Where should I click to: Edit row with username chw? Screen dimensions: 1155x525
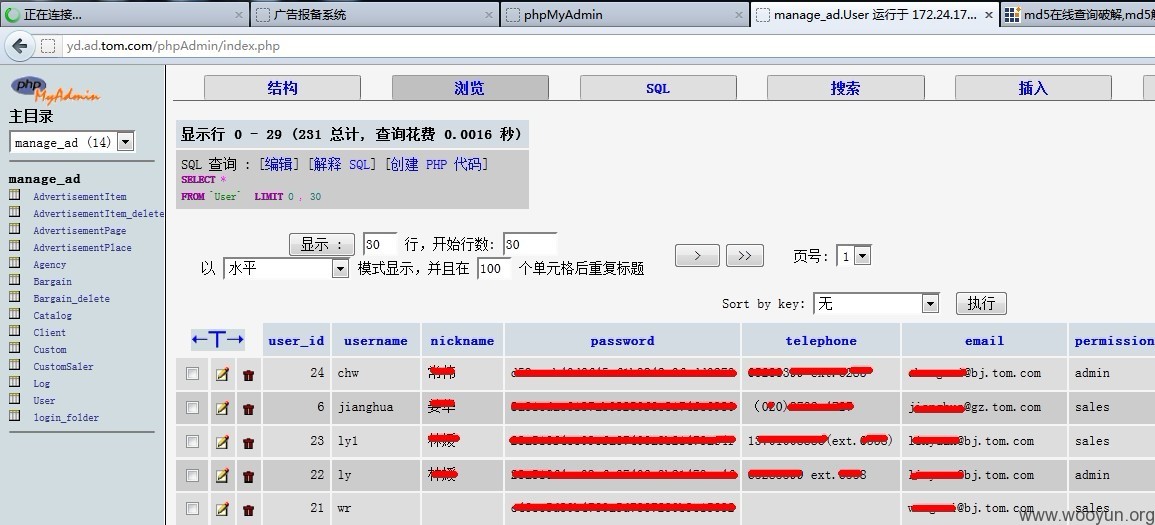pyautogui.click(x=222, y=374)
